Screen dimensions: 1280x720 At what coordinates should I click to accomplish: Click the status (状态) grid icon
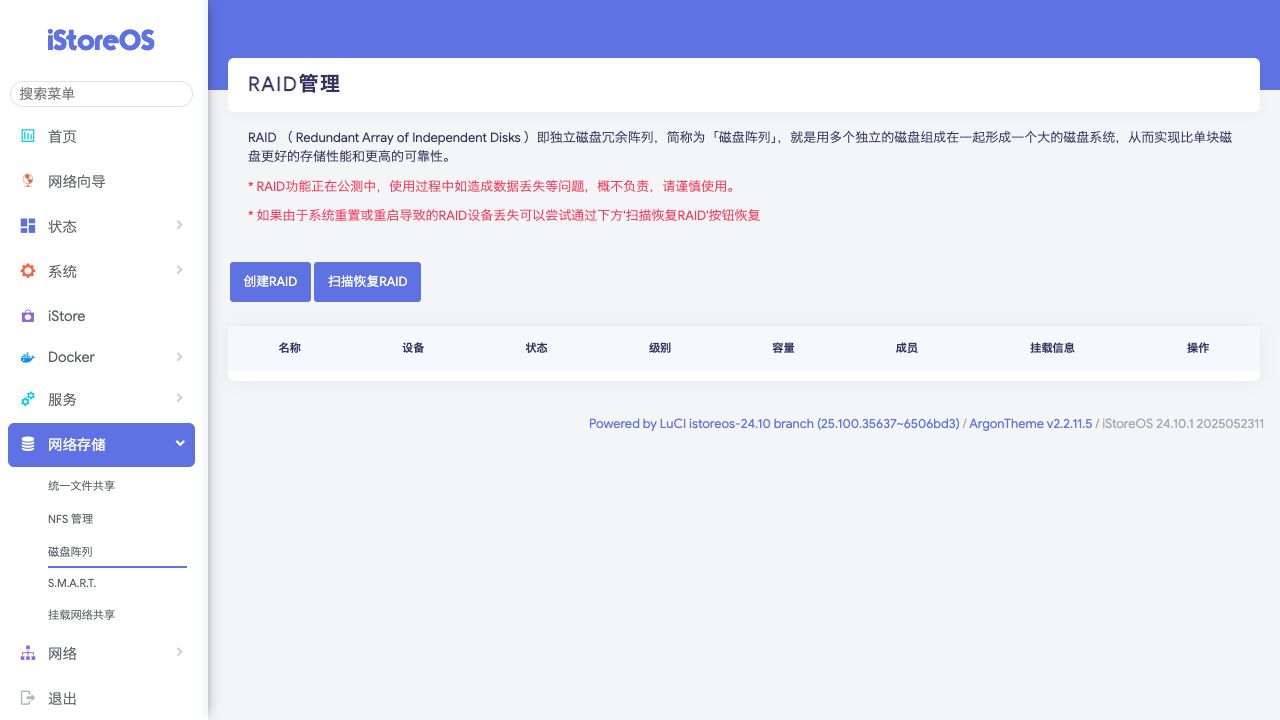(28, 226)
